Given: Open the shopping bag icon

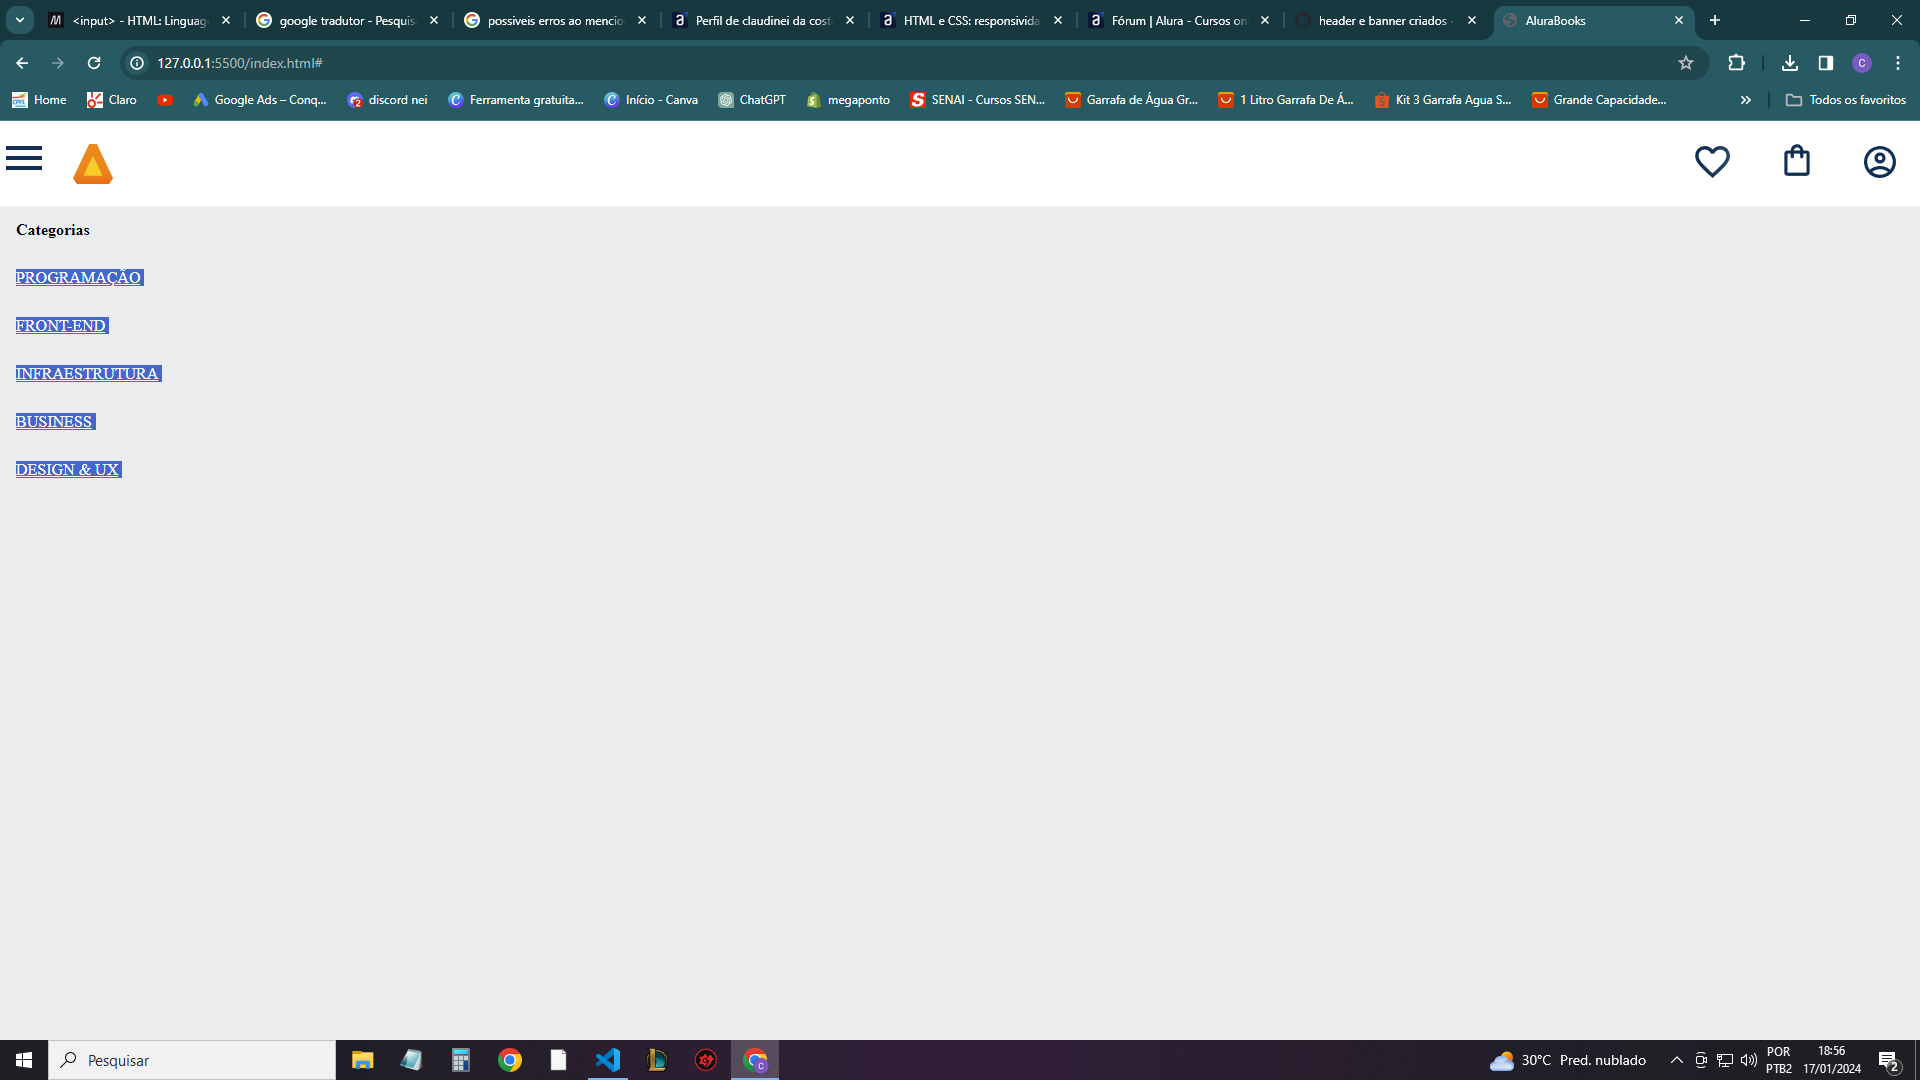Looking at the screenshot, I should [x=1797, y=161].
